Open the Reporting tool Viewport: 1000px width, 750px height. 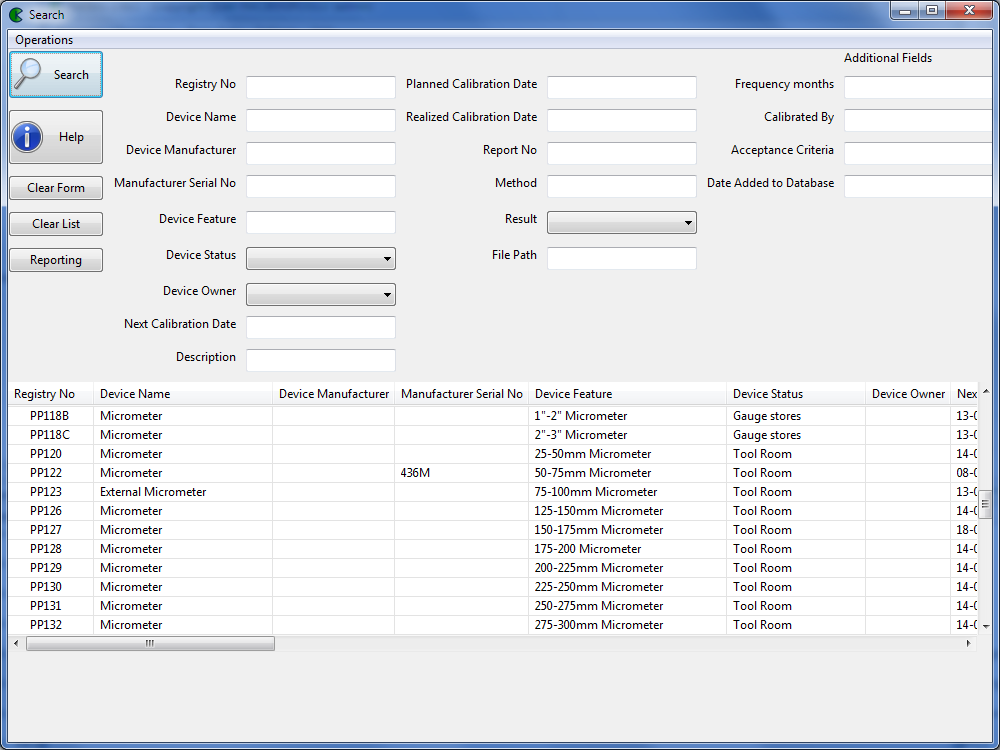[x=55, y=260]
